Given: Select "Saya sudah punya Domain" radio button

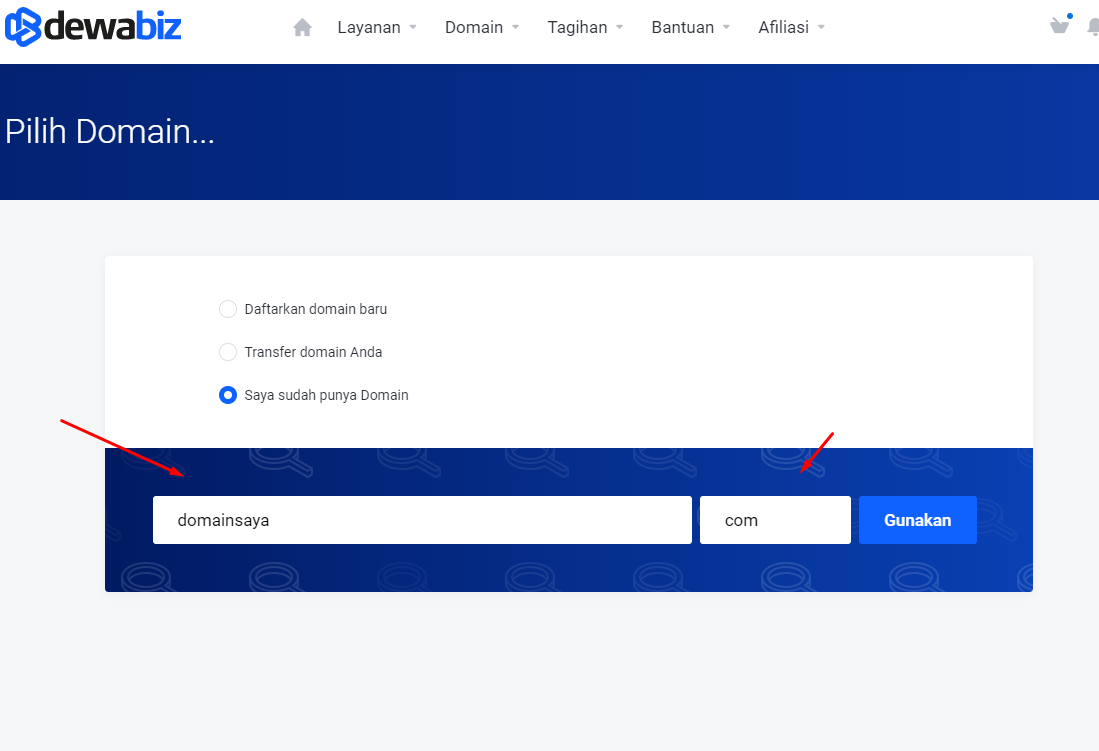Looking at the screenshot, I should [x=228, y=395].
